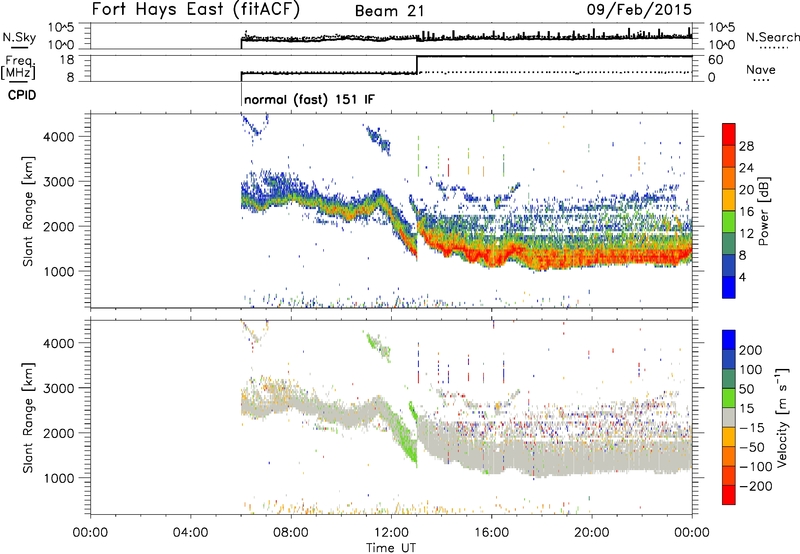Click the '10^5' tick on the left noise axis
This screenshot has width=800, height=554.
tap(61, 28)
